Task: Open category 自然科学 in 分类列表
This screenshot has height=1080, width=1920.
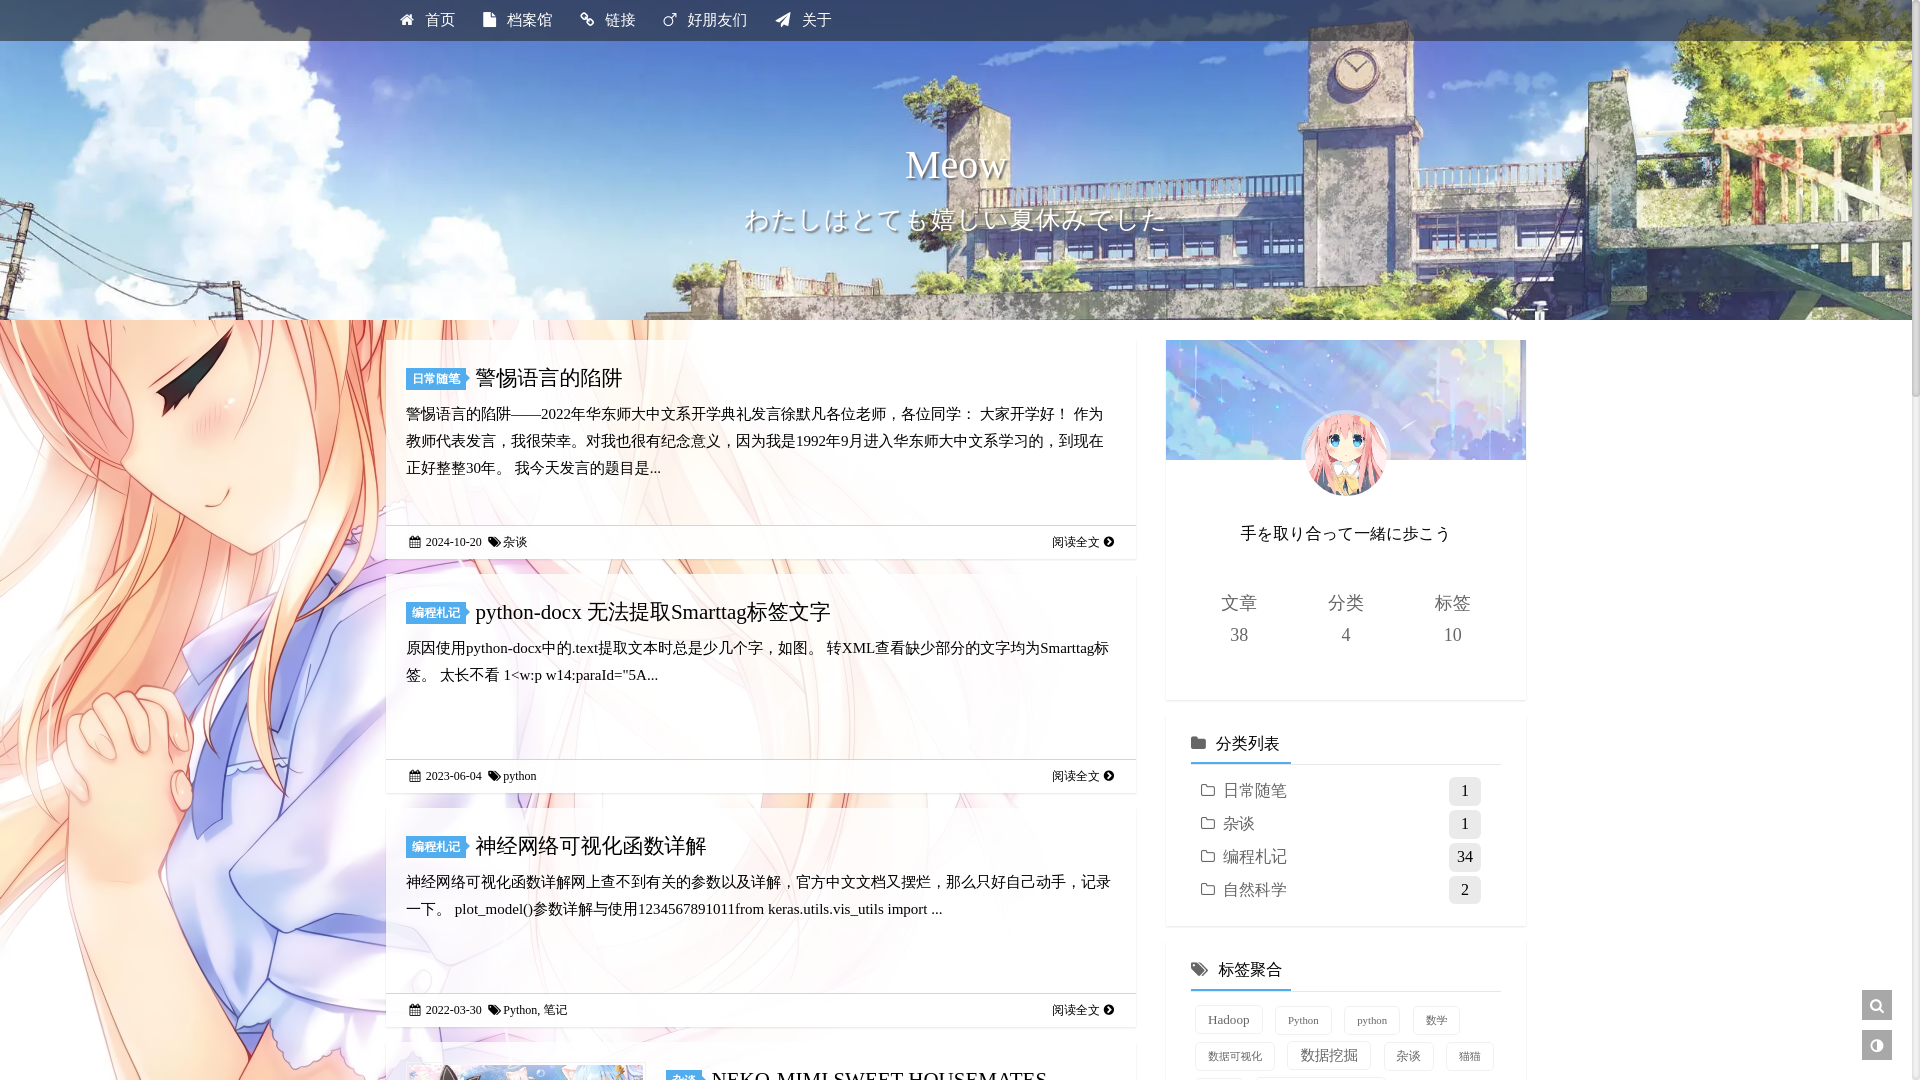Action: pyautogui.click(x=1255, y=890)
